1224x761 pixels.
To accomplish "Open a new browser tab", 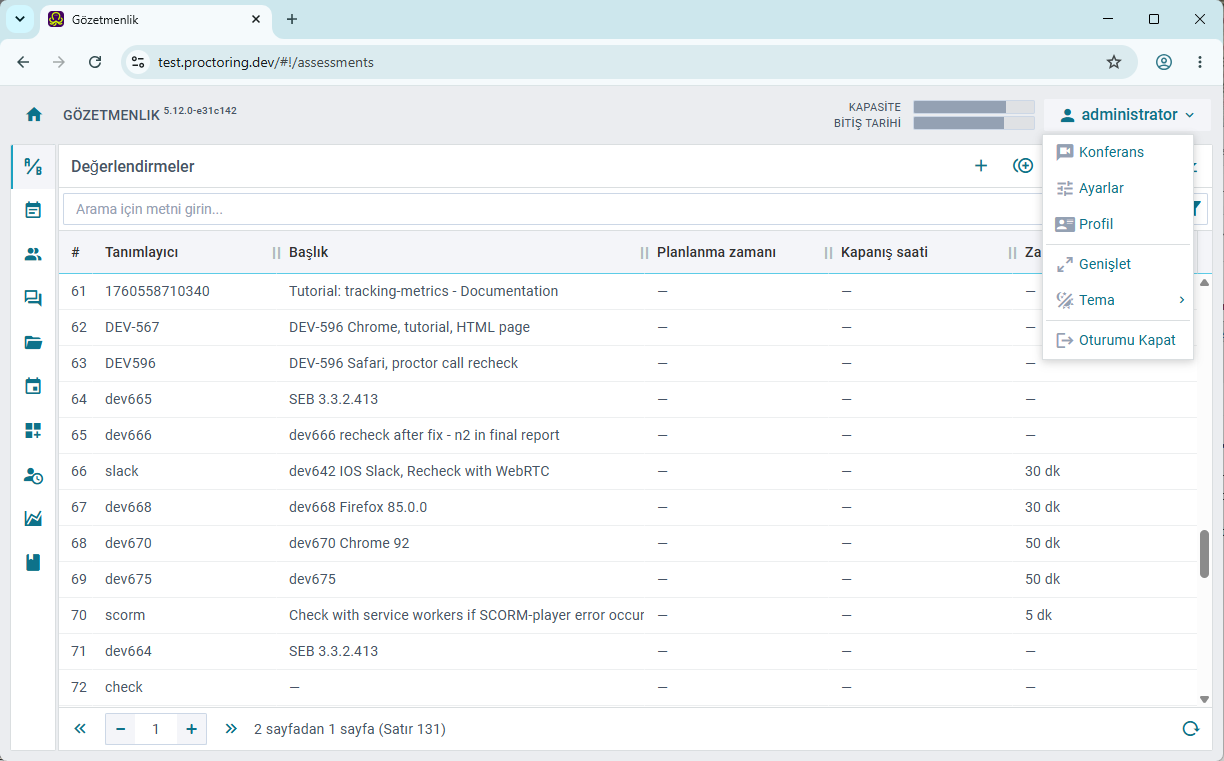I will [x=292, y=19].
